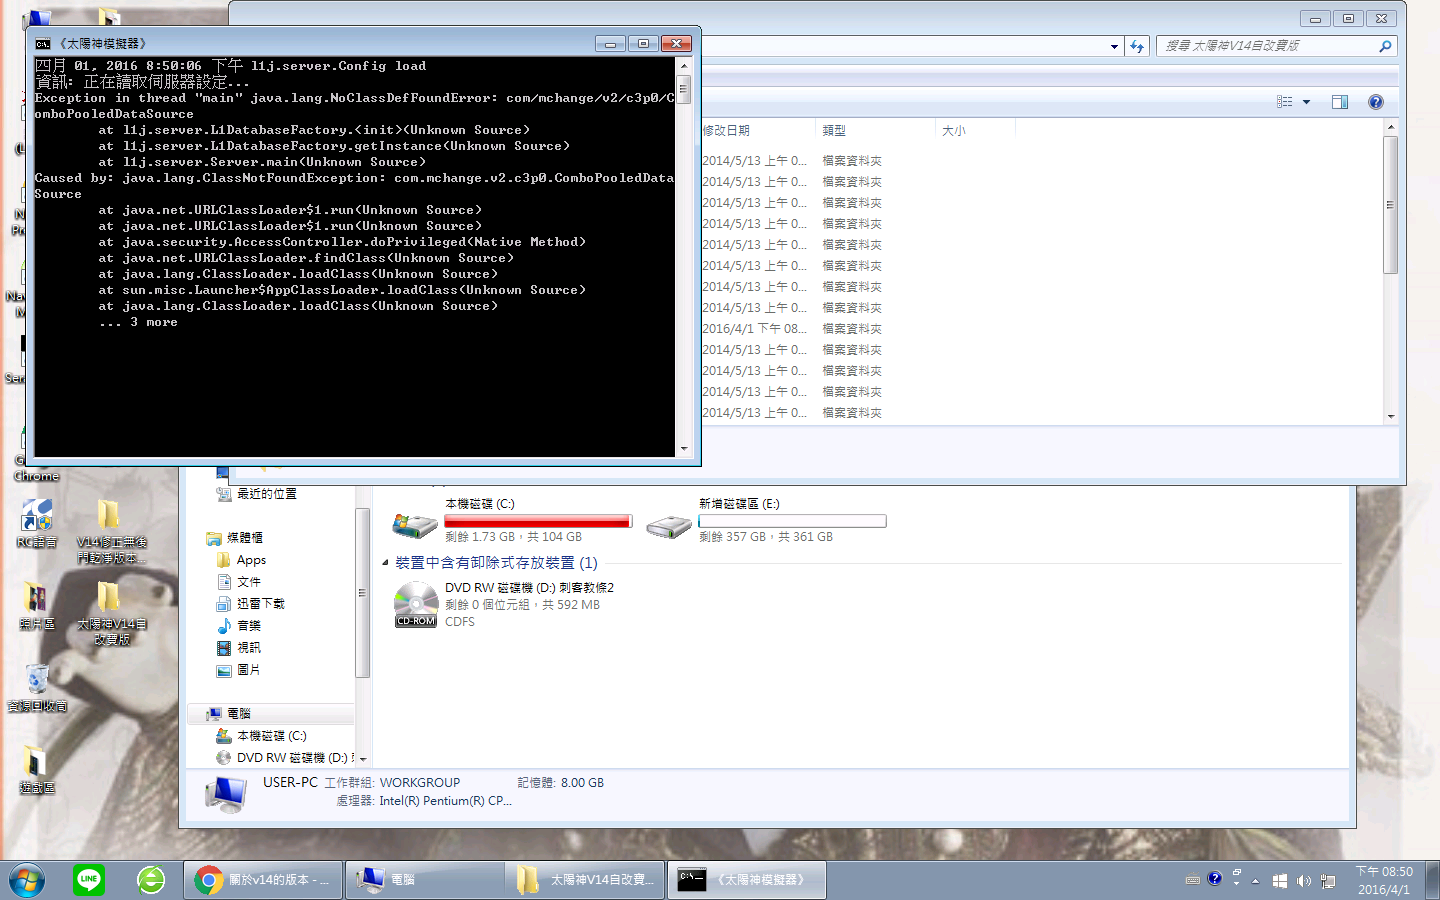Collapse 裝置中含有卸除式存放裝置 group
This screenshot has height=900, width=1440.
click(x=385, y=563)
